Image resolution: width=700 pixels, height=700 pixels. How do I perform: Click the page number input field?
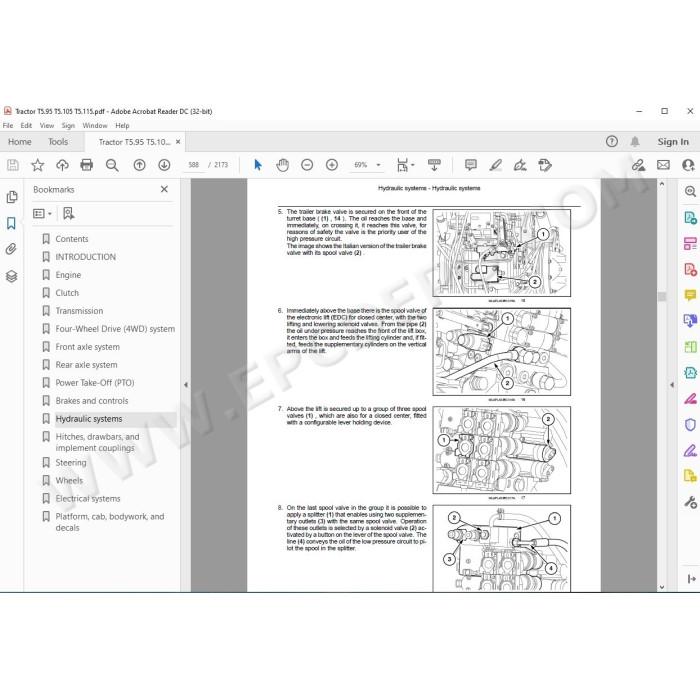coord(193,165)
